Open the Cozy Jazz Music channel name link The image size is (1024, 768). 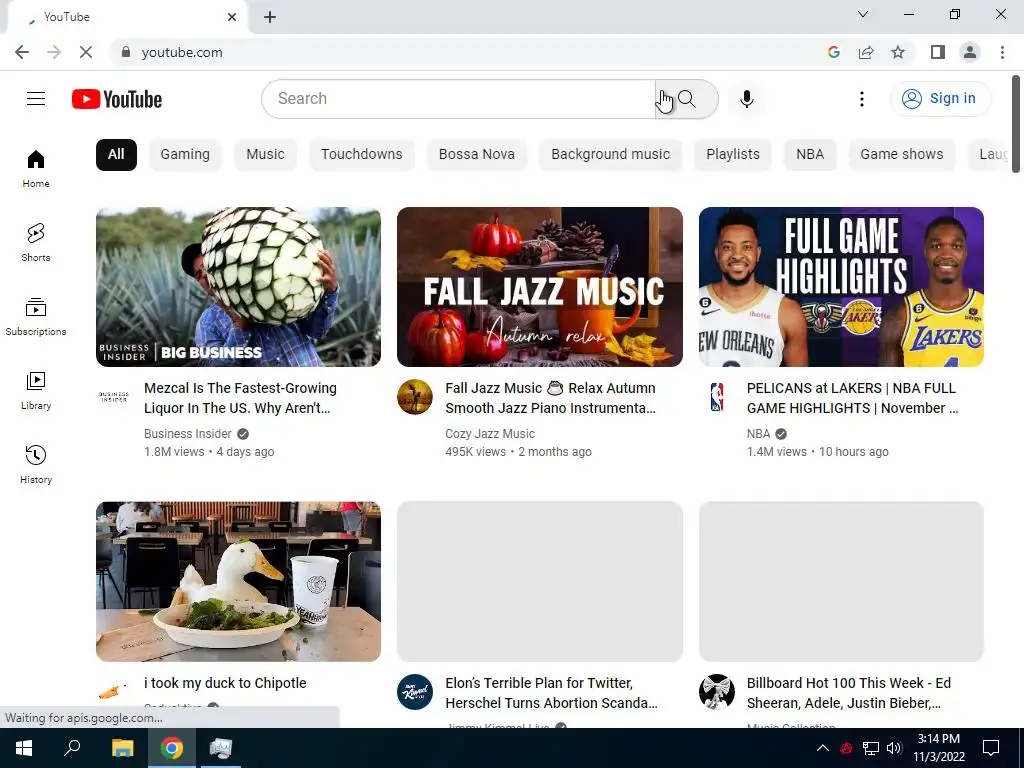click(x=490, y=434)
